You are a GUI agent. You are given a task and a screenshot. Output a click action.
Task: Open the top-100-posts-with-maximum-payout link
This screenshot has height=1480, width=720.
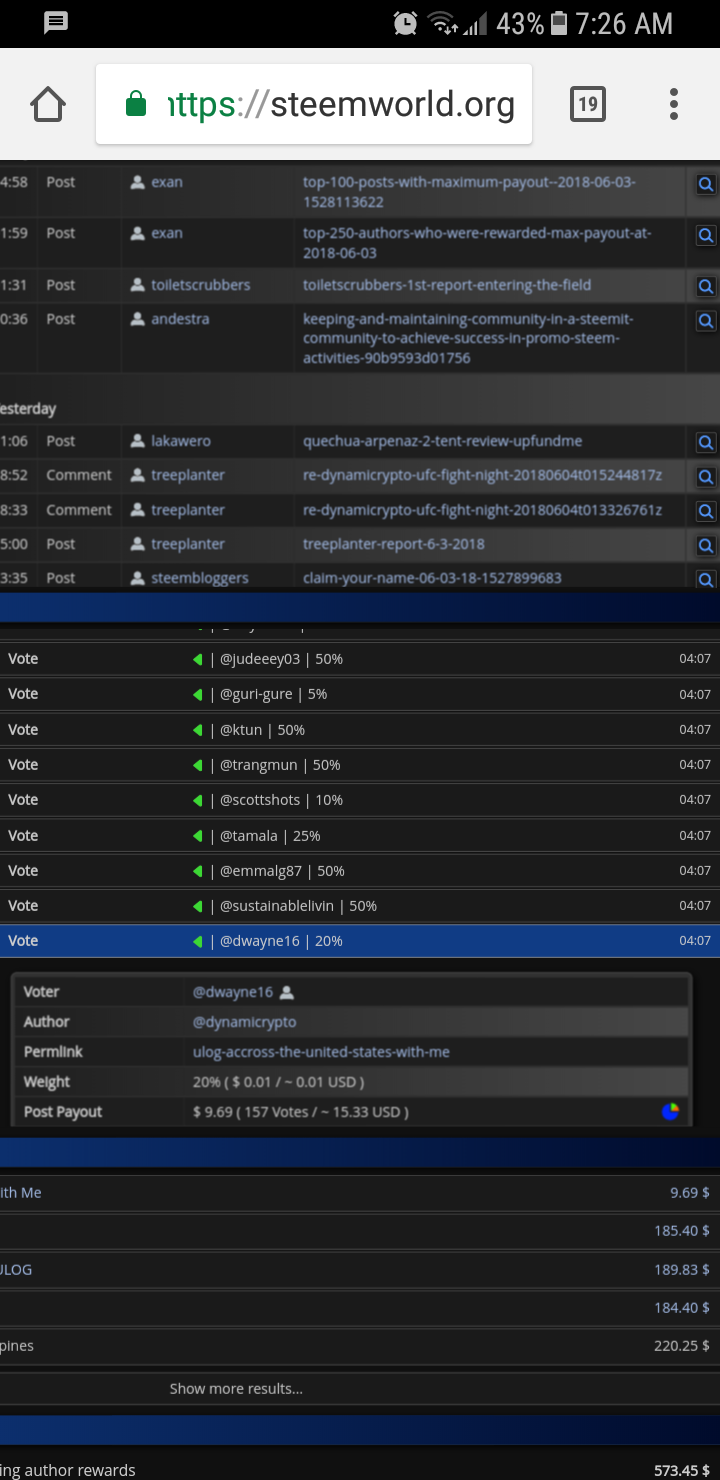click(x=469, y=192)
